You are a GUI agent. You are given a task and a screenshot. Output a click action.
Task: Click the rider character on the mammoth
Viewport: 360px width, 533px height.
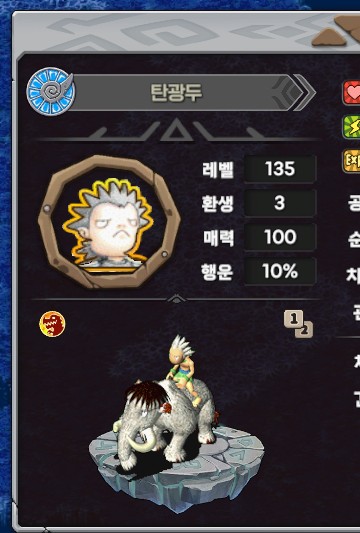(182, 369)
